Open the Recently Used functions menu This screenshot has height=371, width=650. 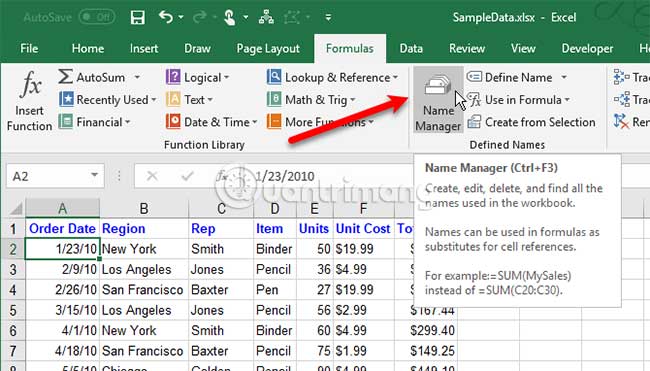tap(108, 100)
